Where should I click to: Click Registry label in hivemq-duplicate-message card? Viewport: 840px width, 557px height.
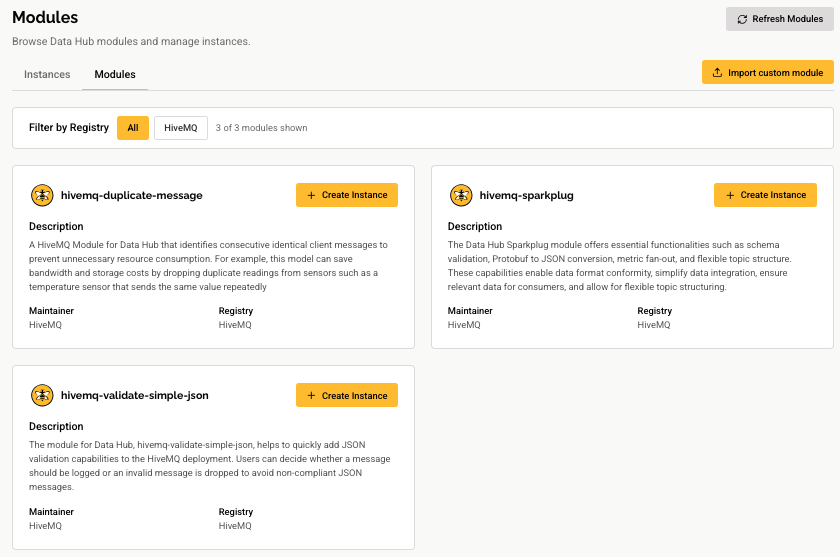click(x=236, y=311)
